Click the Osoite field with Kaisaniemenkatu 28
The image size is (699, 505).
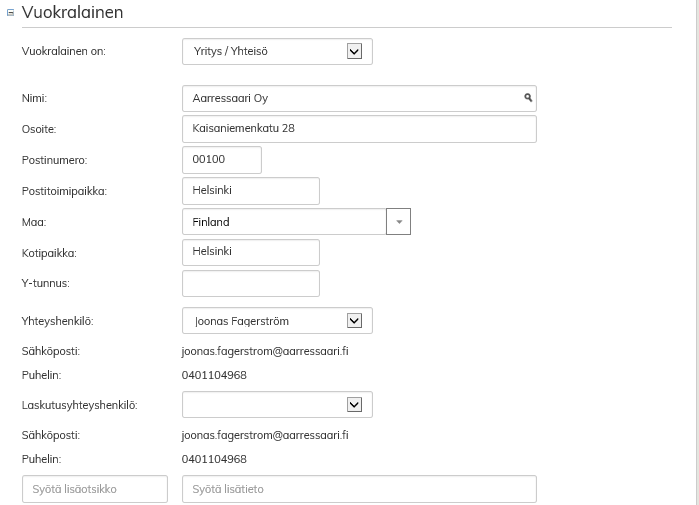(359, 129)
